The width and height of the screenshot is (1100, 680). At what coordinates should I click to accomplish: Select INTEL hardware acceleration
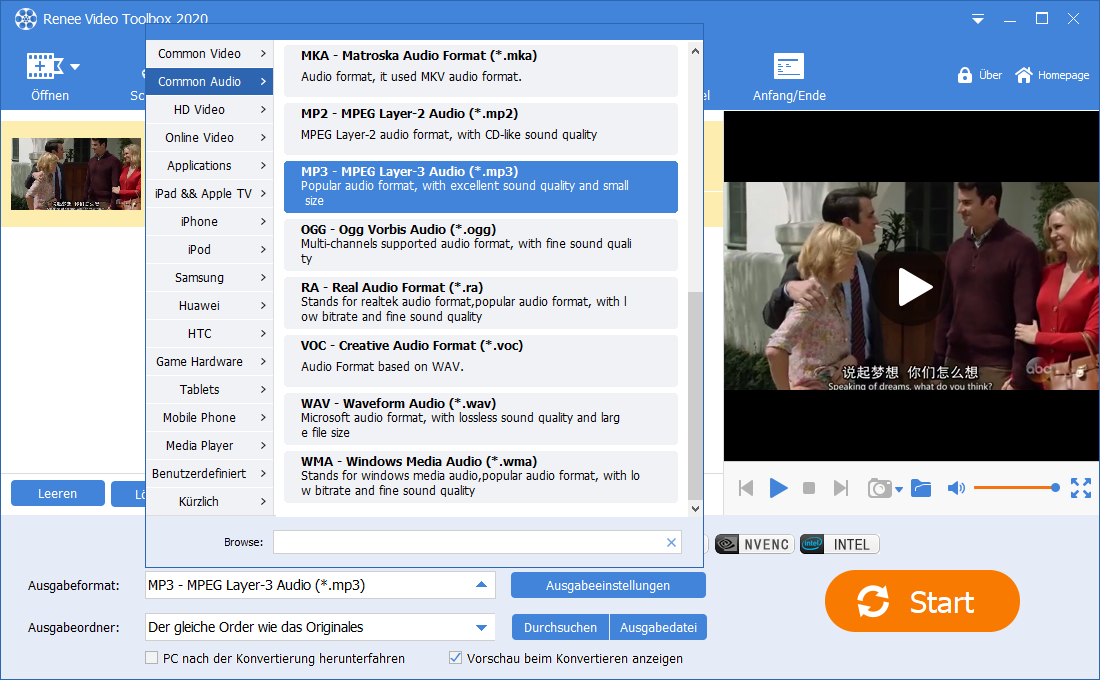coord(839,545)
